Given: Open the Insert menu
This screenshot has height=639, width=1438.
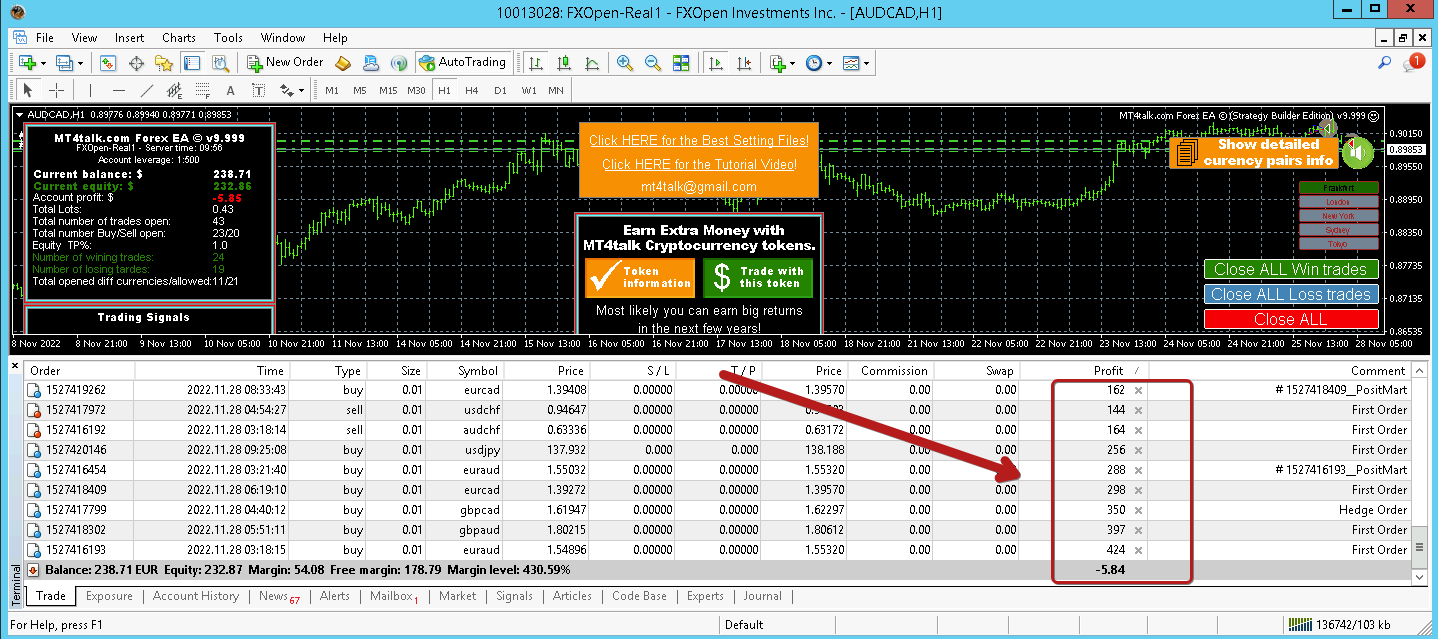Looking at the screenshot, I should point(130,38).
